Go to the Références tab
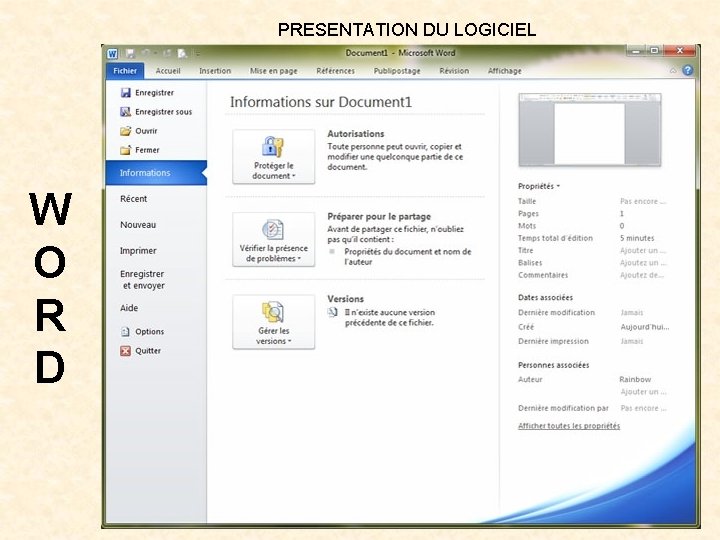 (336, 71)
